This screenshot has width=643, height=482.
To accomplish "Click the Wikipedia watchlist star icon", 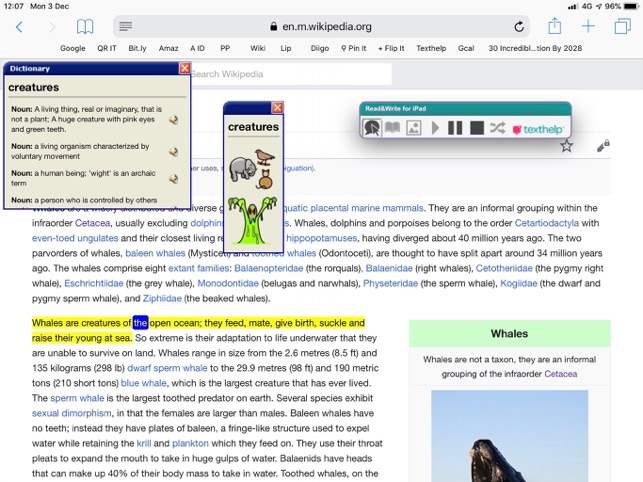I will [x=567, y=146].
